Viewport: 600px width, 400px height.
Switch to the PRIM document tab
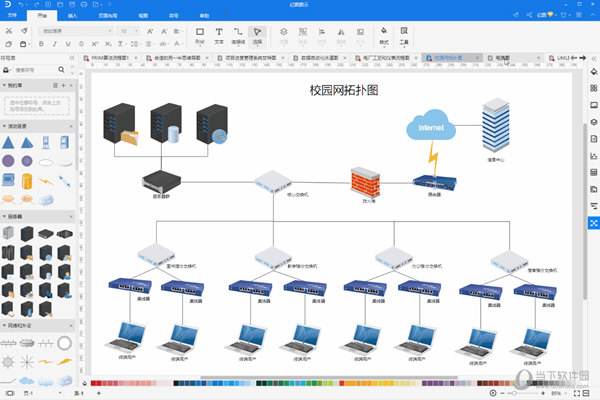[110, 58]
